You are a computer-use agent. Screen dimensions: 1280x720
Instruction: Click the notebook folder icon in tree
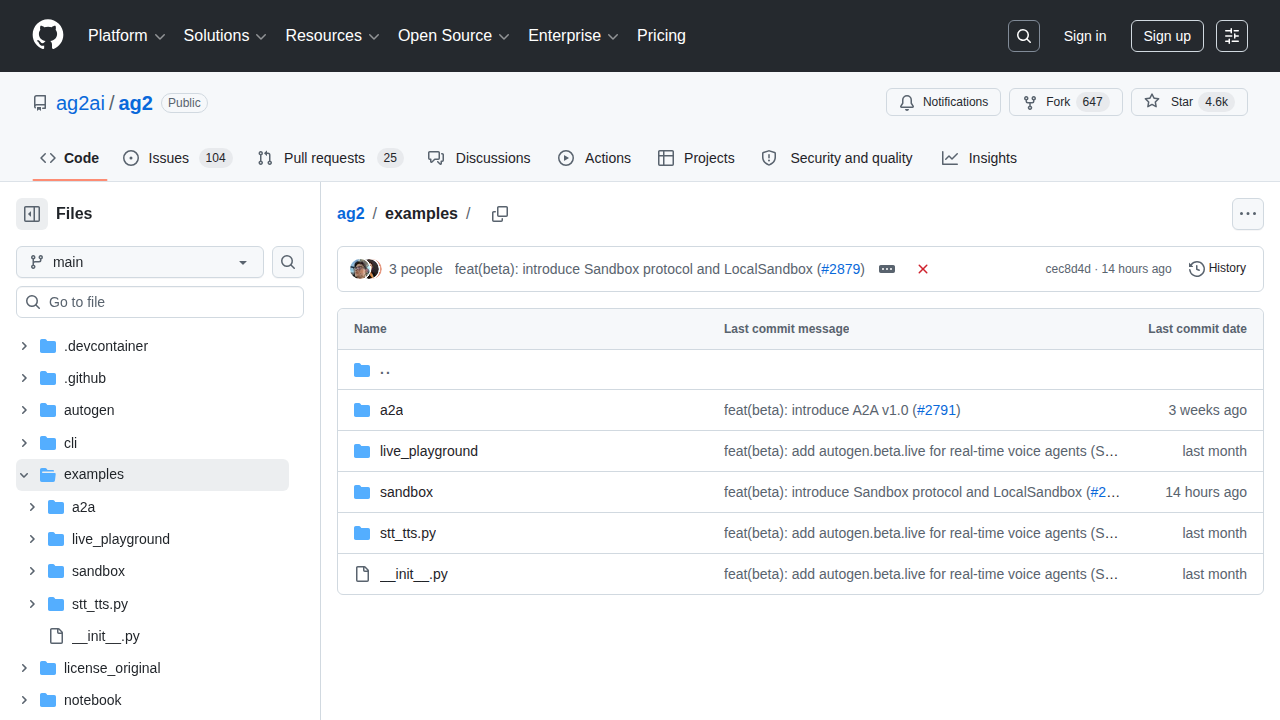tap(48, 700)
